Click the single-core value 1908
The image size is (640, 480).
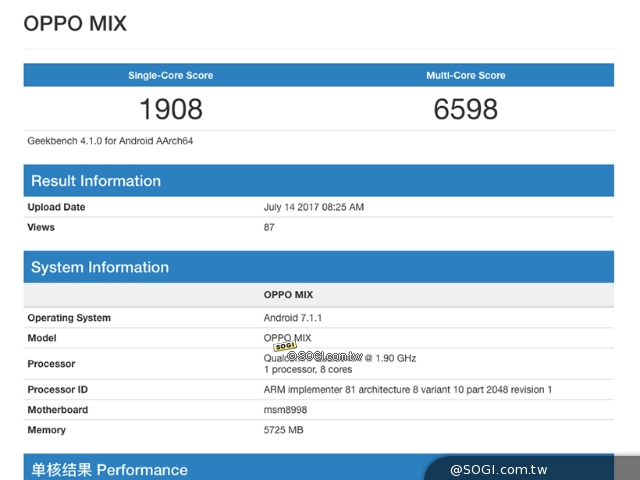pyautogui.click(x=171, y=109)
